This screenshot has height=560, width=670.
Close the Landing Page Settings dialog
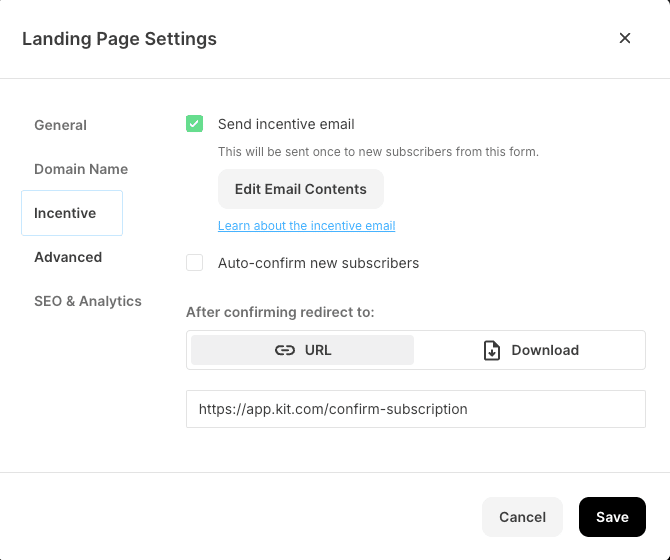coord(625,38)
